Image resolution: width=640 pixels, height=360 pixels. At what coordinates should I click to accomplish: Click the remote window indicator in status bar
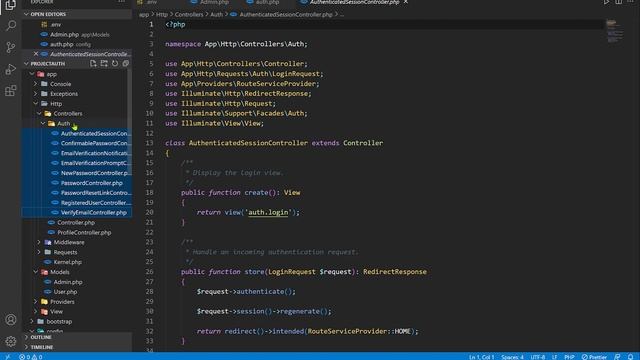pos(8,357)
